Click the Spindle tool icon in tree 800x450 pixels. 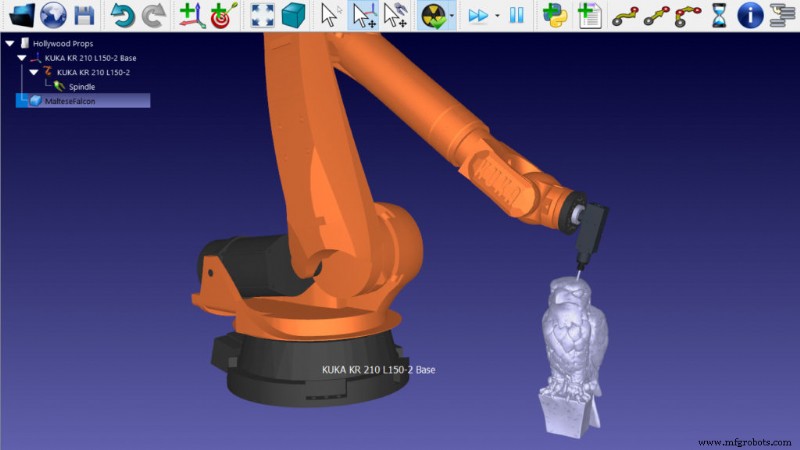[x=59, y=86]
